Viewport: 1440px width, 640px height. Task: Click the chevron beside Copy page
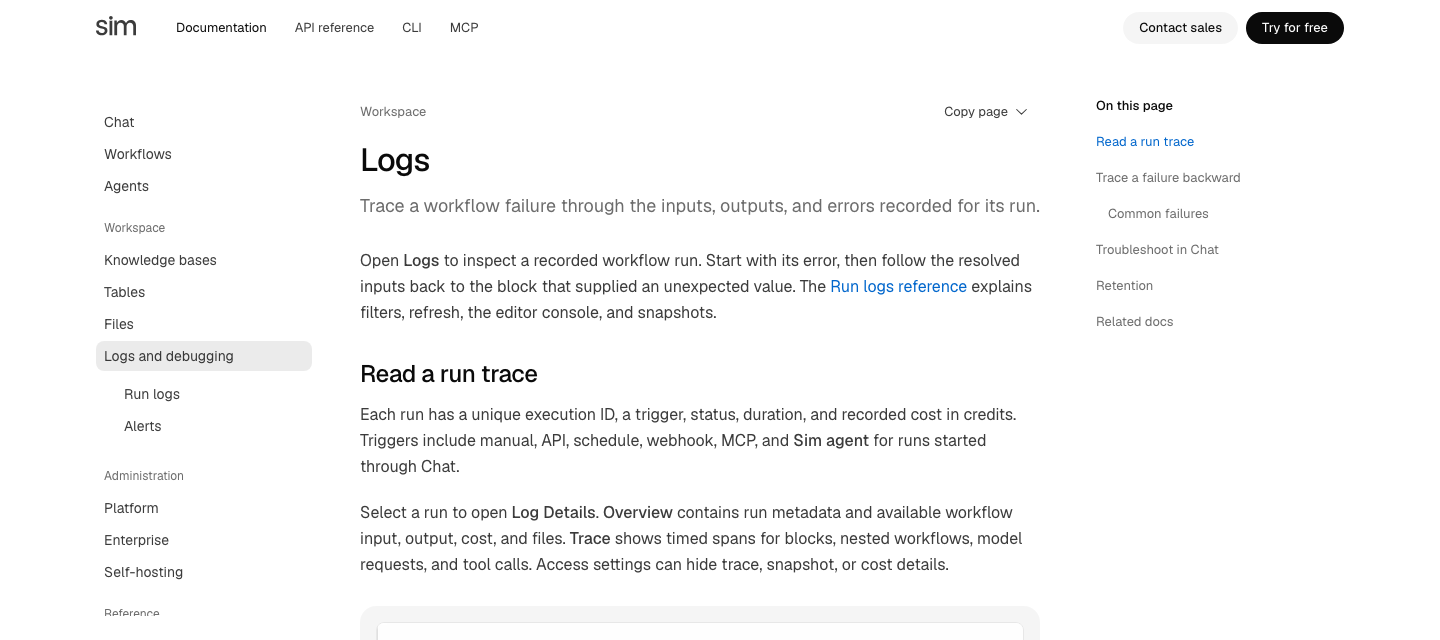click(1021, 112)
